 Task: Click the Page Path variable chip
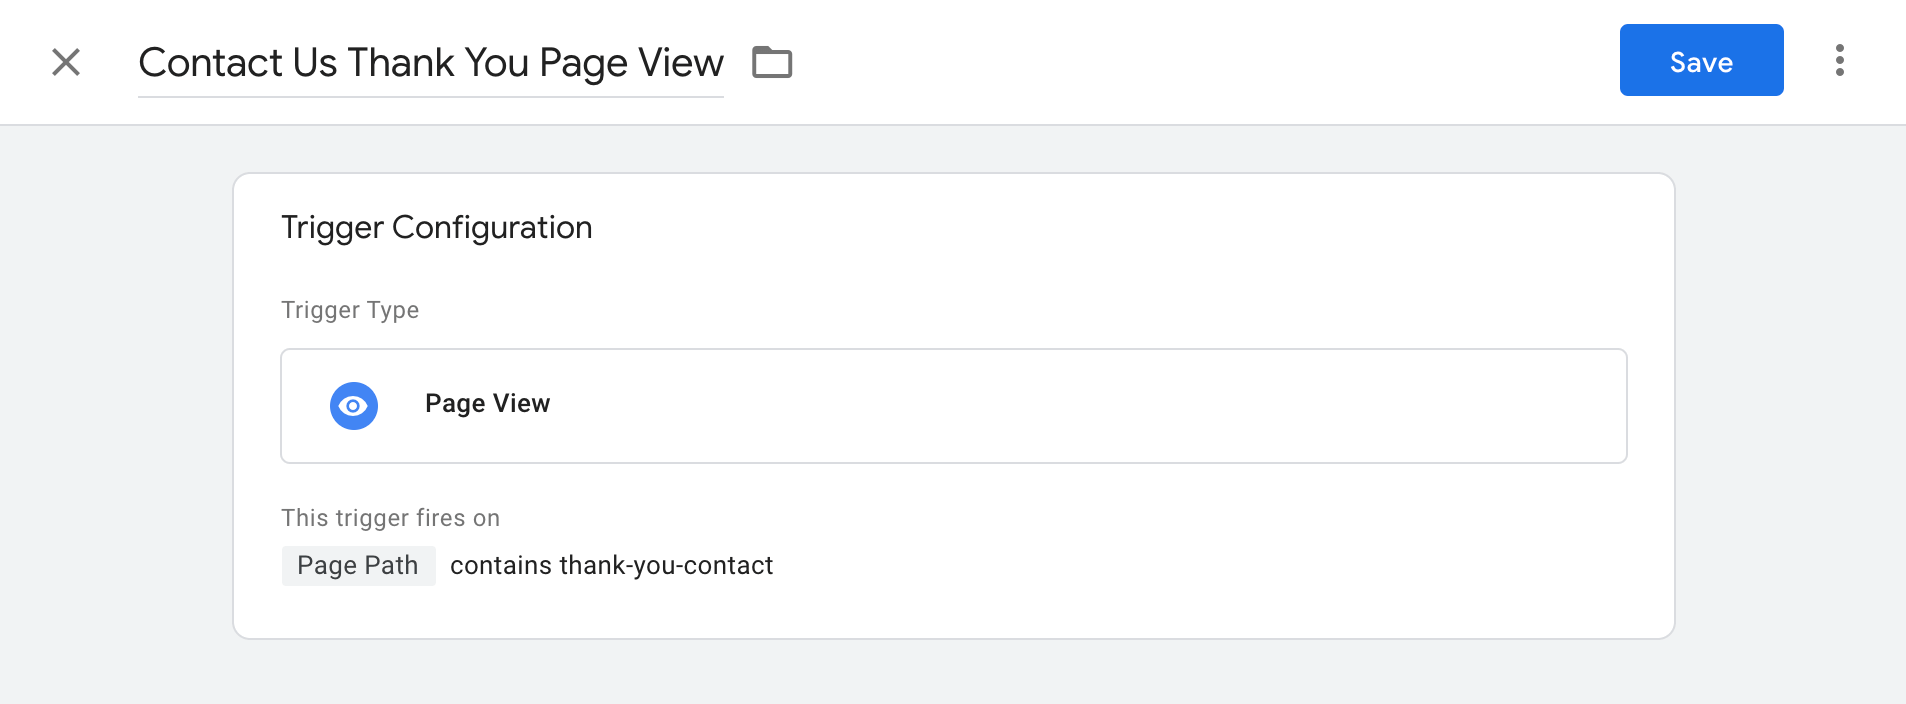(x=358, y=566)
